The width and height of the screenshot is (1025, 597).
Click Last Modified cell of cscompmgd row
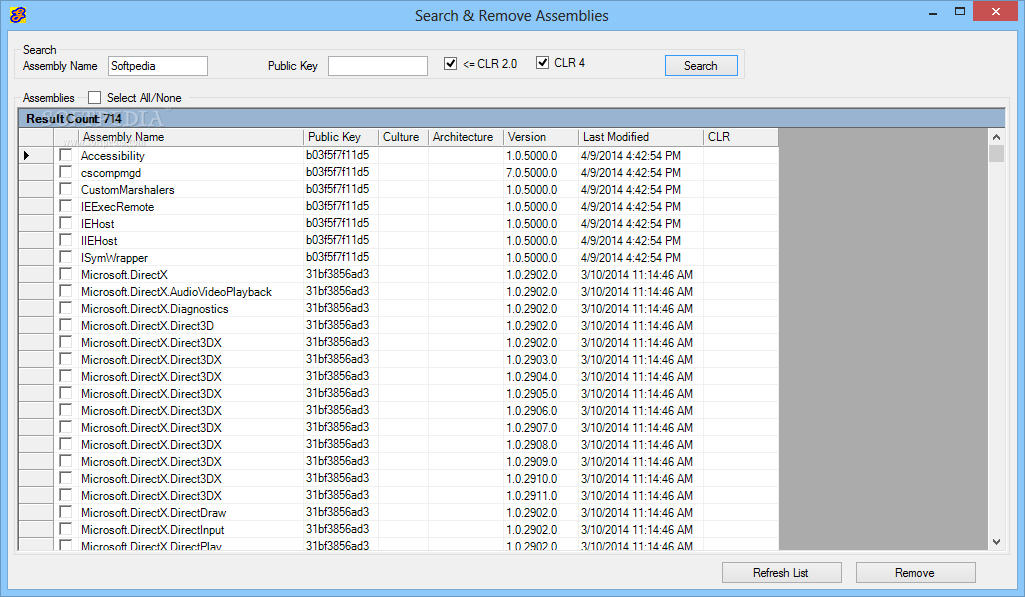[641, 173]
